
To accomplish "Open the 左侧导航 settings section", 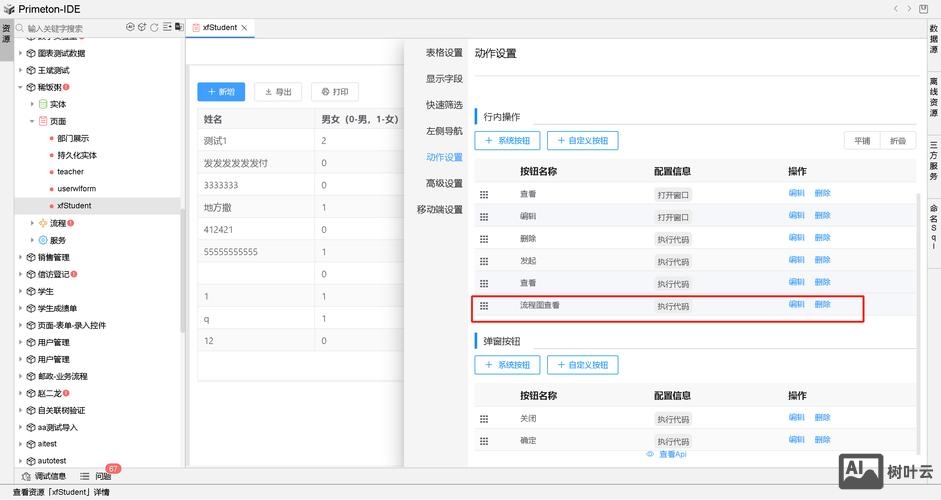I will [x=444, y=131].
